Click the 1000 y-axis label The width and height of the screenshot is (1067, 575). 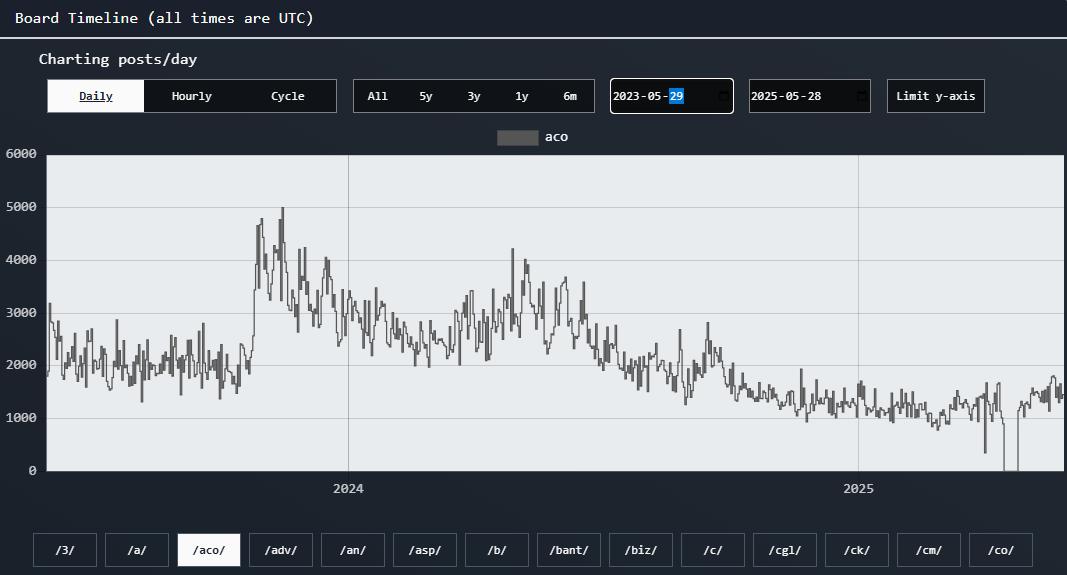pos(21,418)
